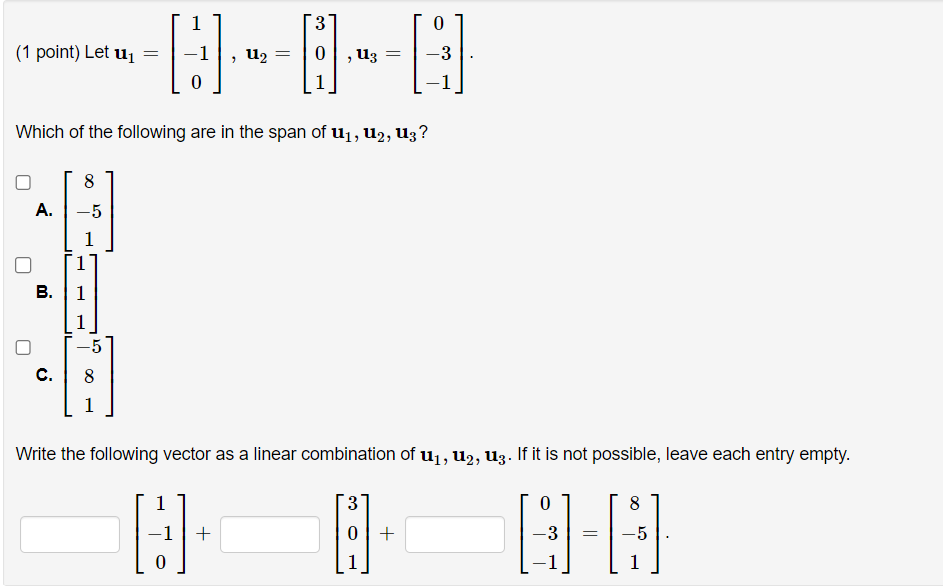Click the vector u3 in the problem statement
943x587 pixels.
(437, 54)
